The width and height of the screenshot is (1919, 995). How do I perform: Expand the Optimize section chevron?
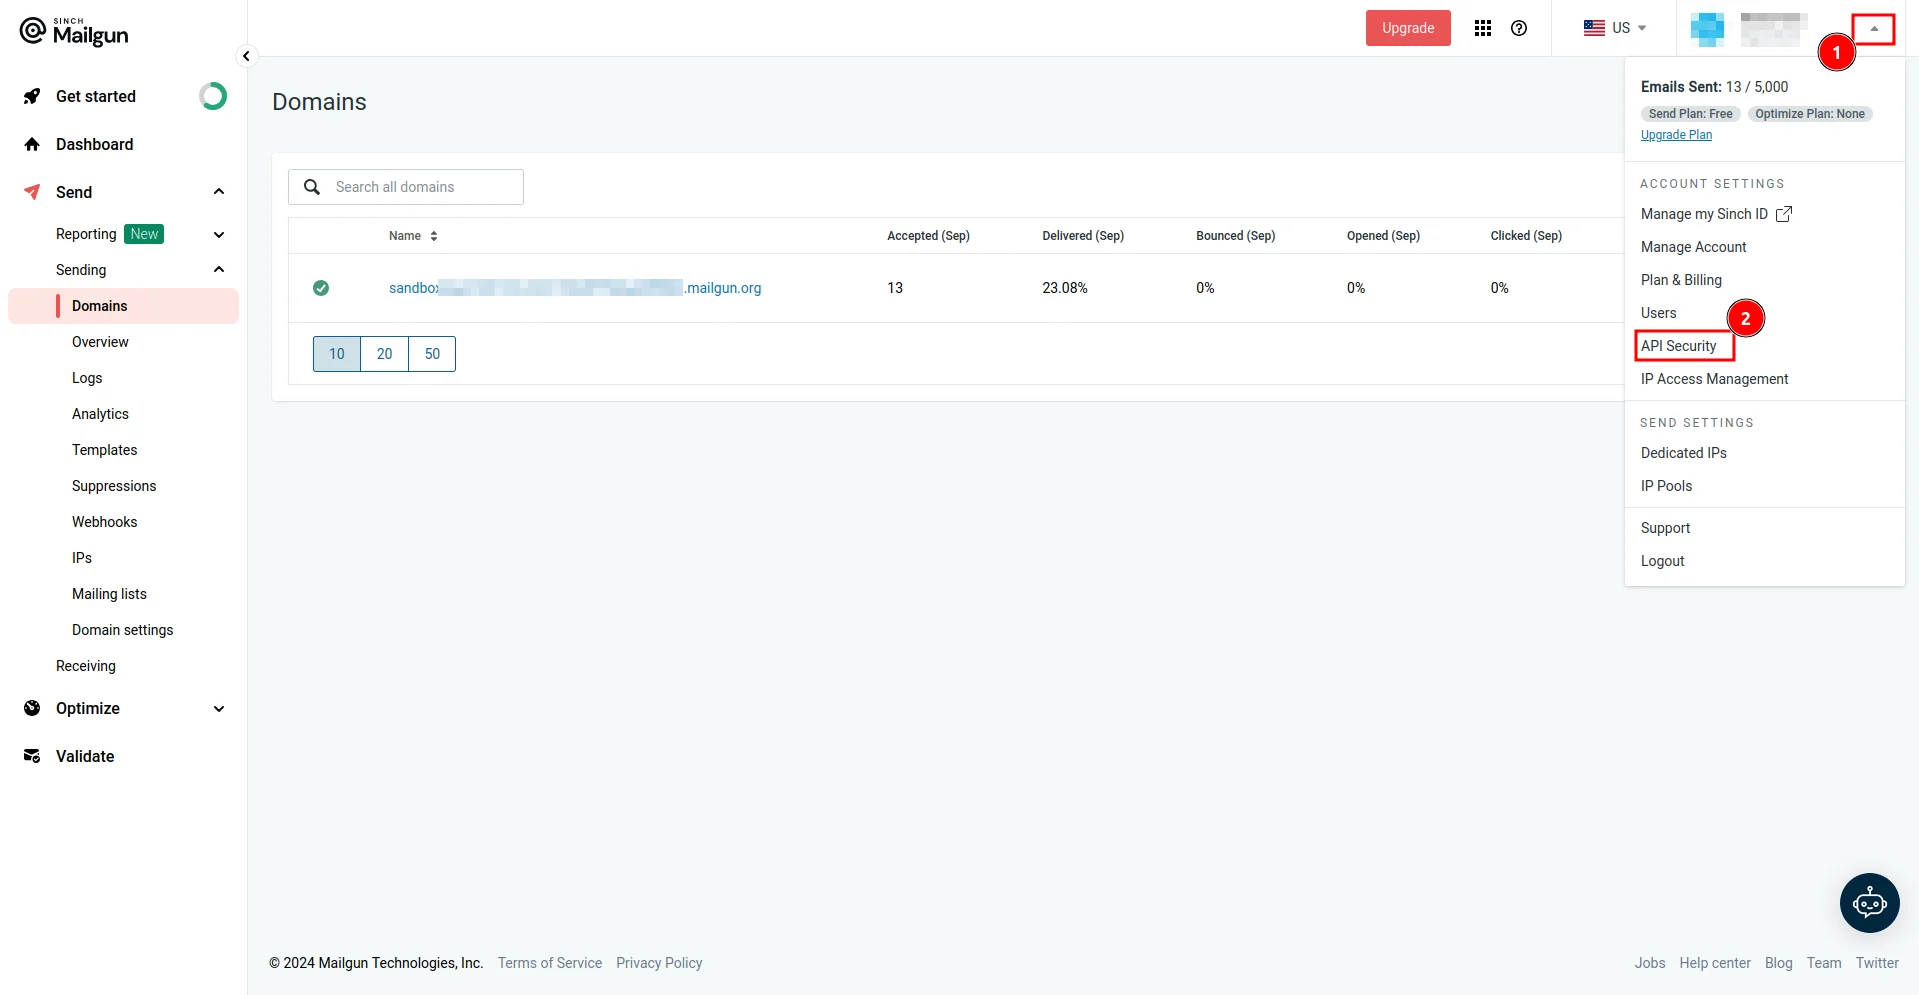[219, 708]
